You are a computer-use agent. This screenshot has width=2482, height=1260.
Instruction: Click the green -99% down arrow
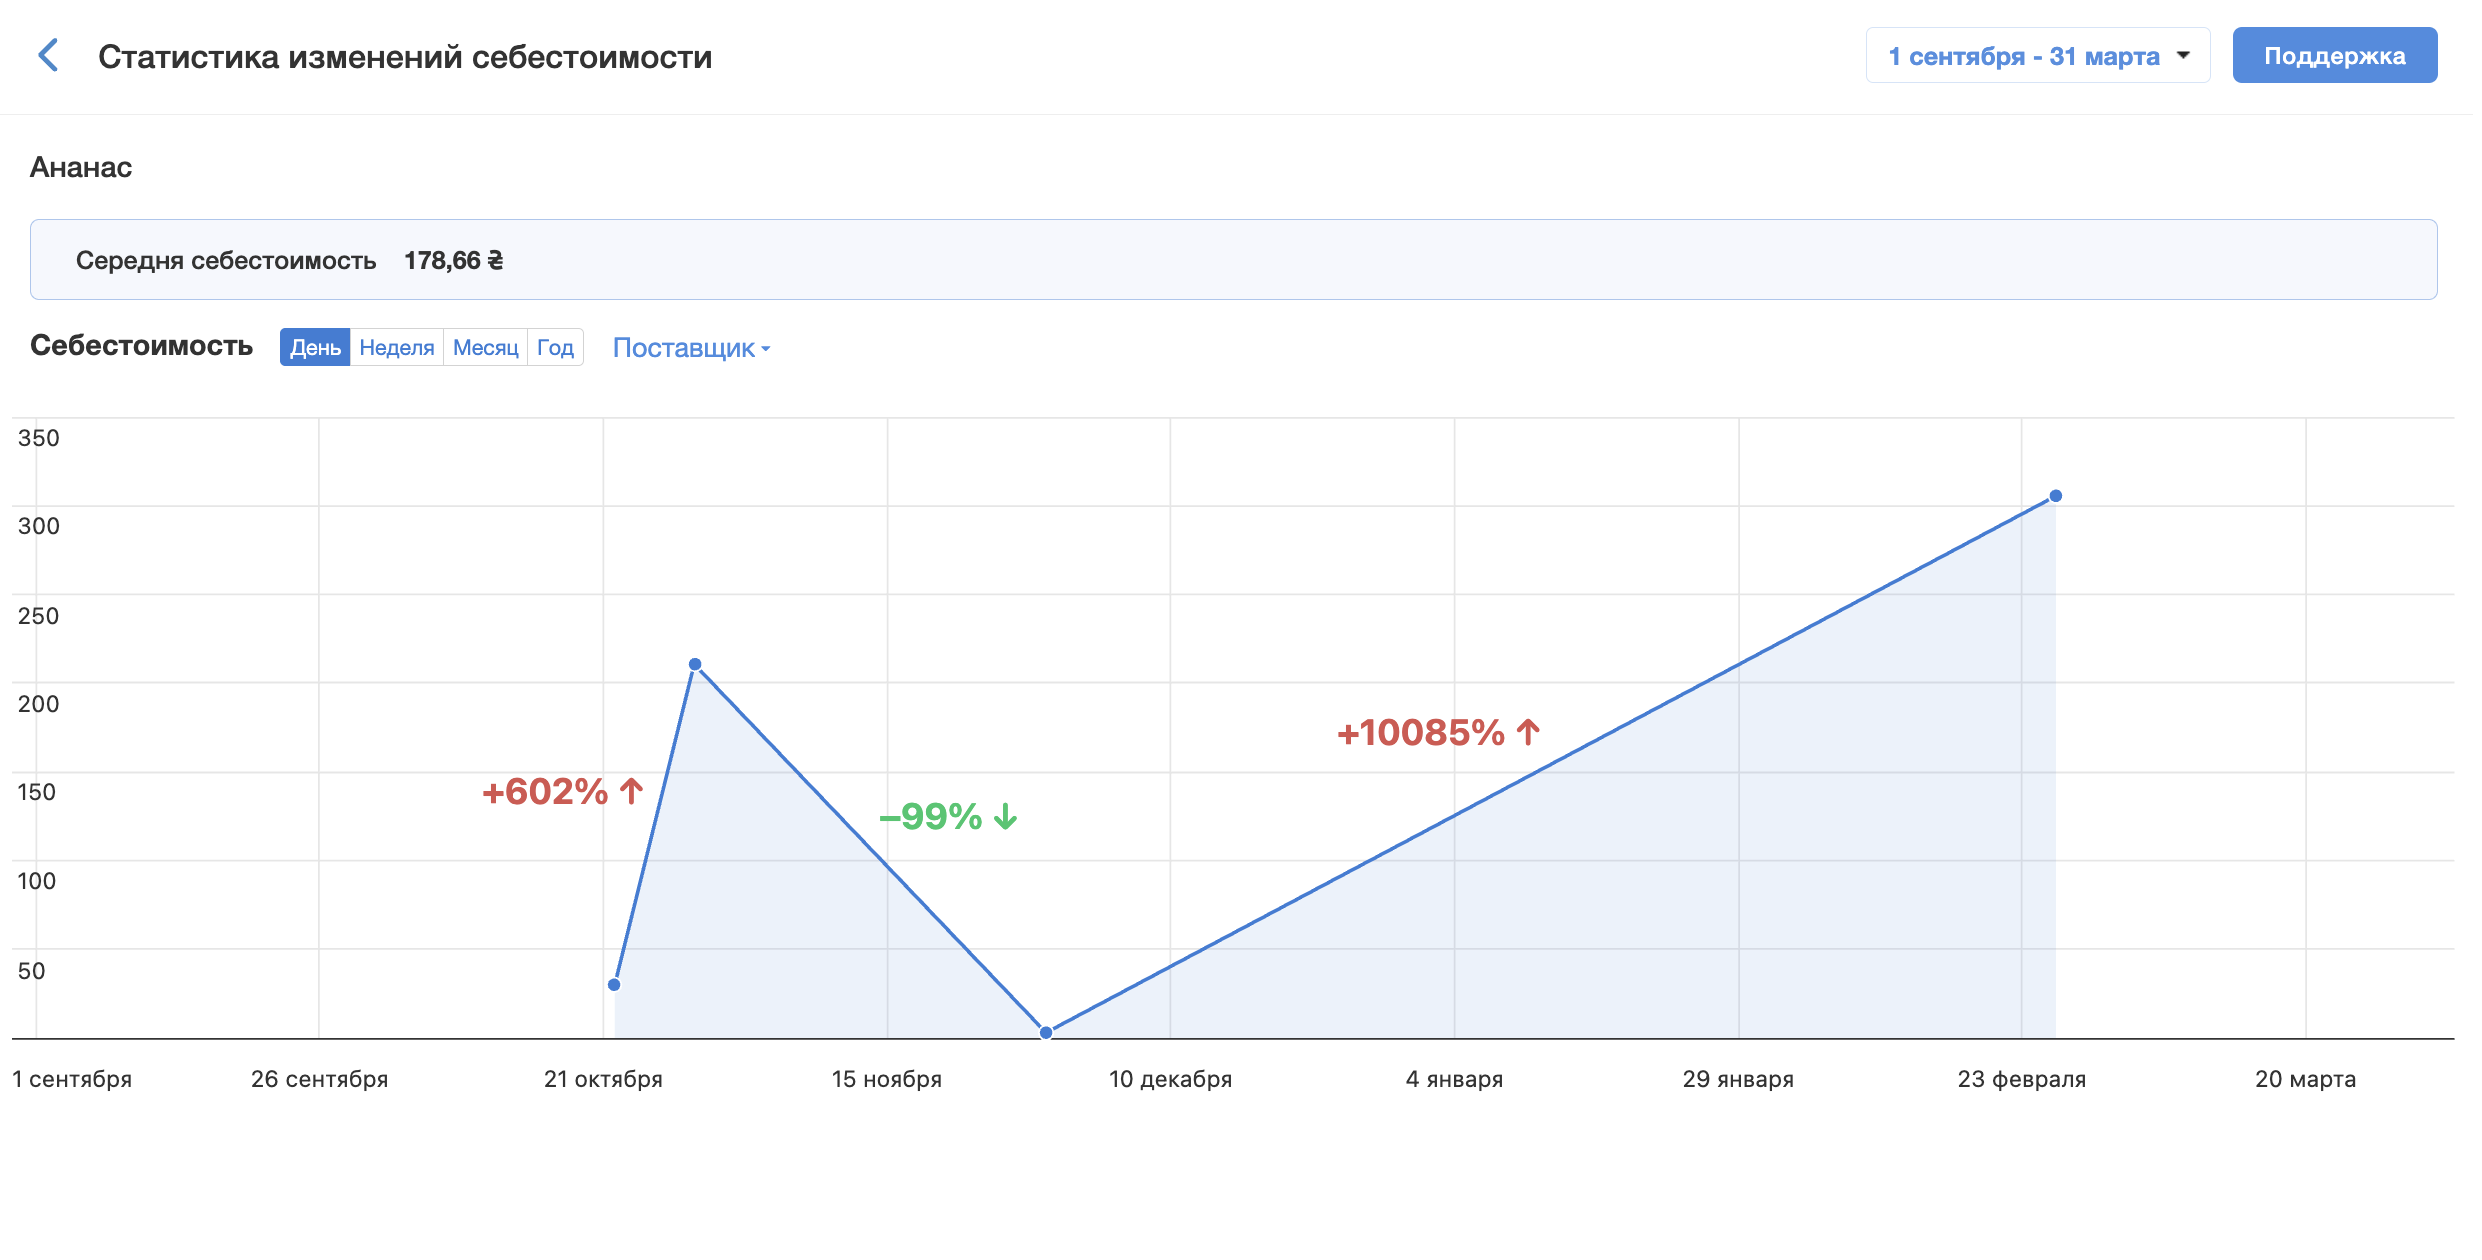[1006, 817]
